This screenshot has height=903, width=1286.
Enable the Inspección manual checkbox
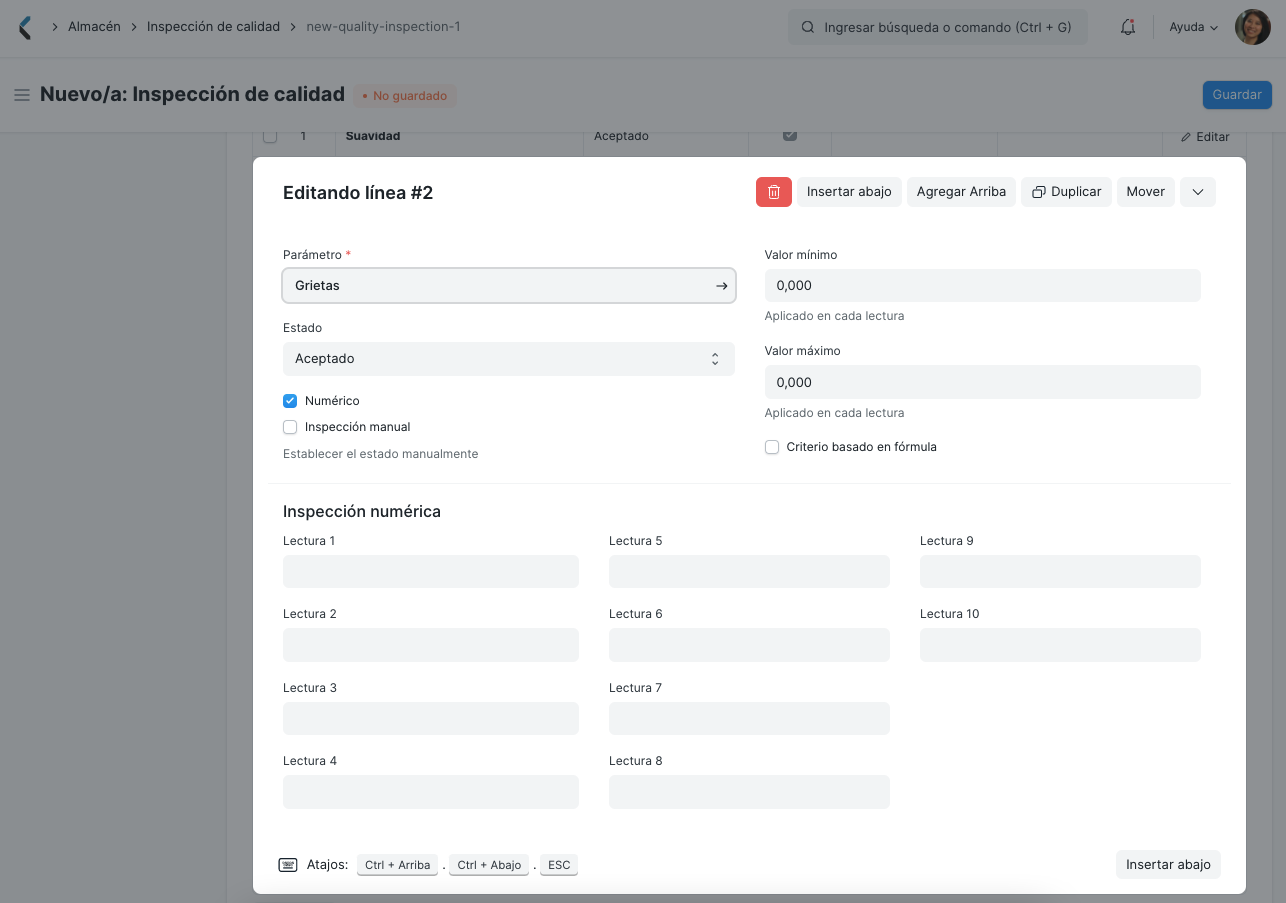pyautogui.click(x=290, y=427)
